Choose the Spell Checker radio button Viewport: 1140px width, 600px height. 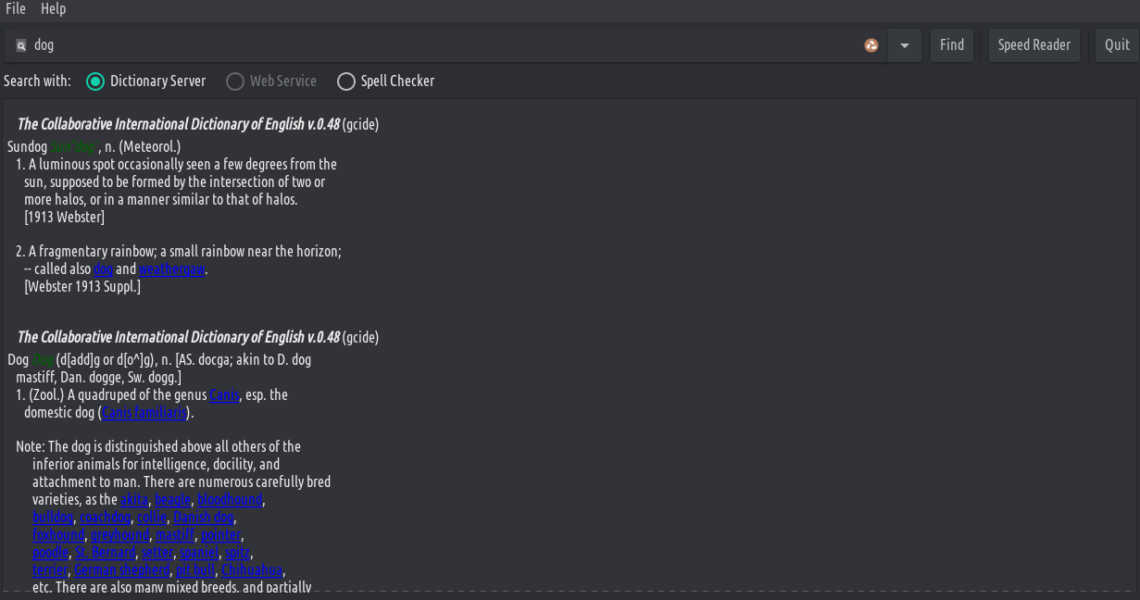[346, 81]
